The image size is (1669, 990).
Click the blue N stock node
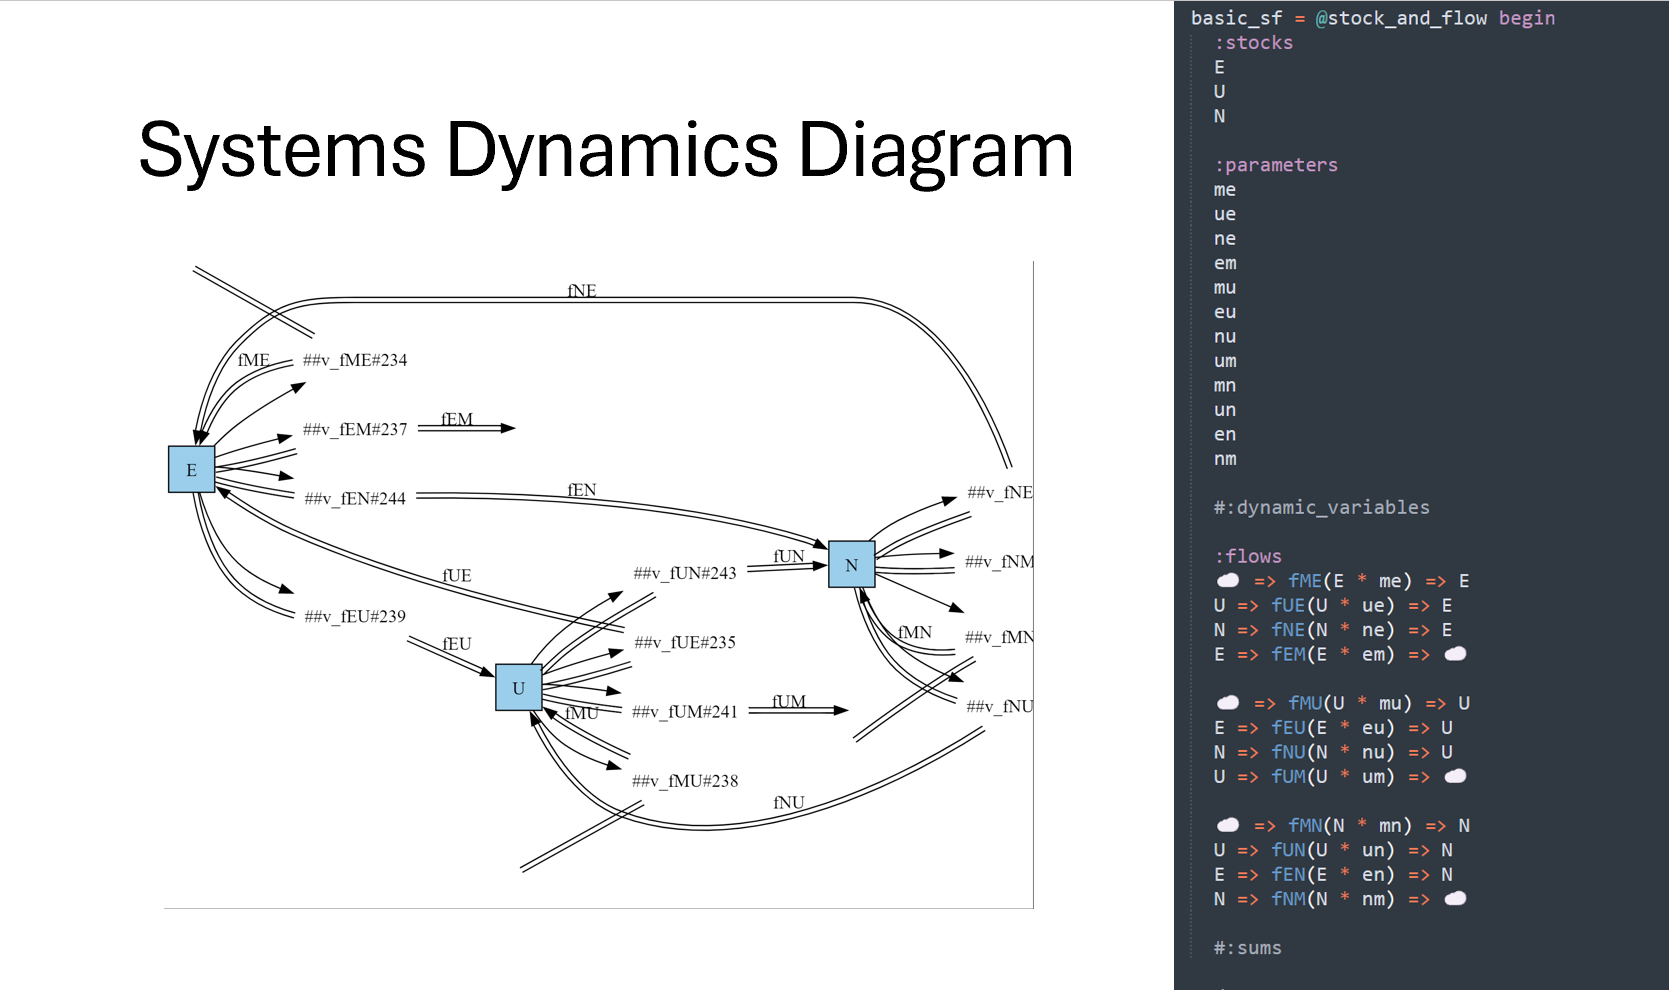coord(852,565)
